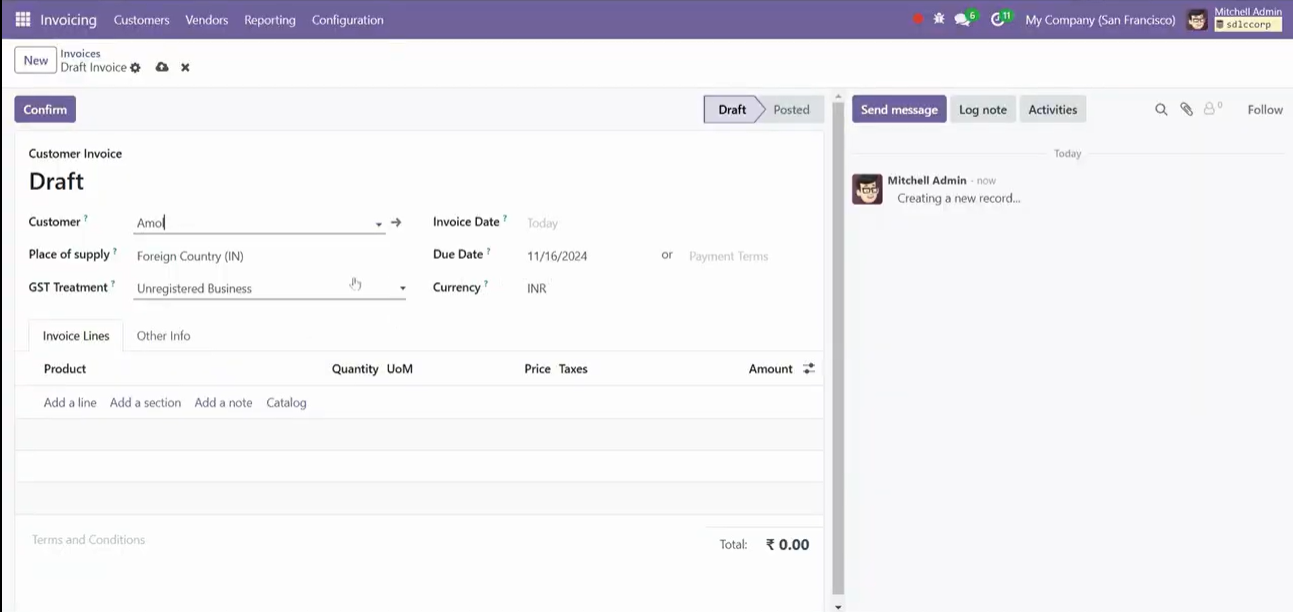Click Add a section
1293x612 pixels.
[145, 403]
